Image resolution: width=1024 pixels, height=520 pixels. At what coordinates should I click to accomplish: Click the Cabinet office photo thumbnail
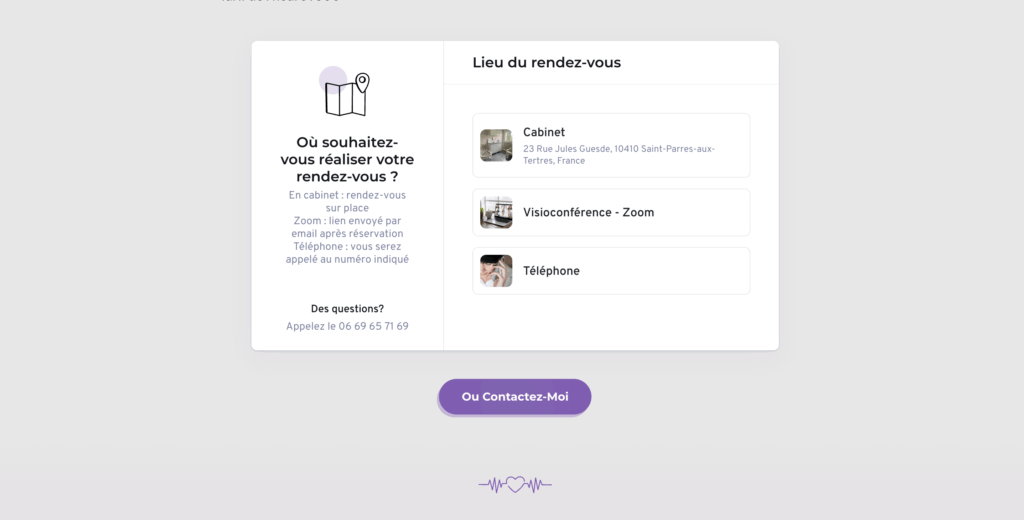(x=496, y=145)
